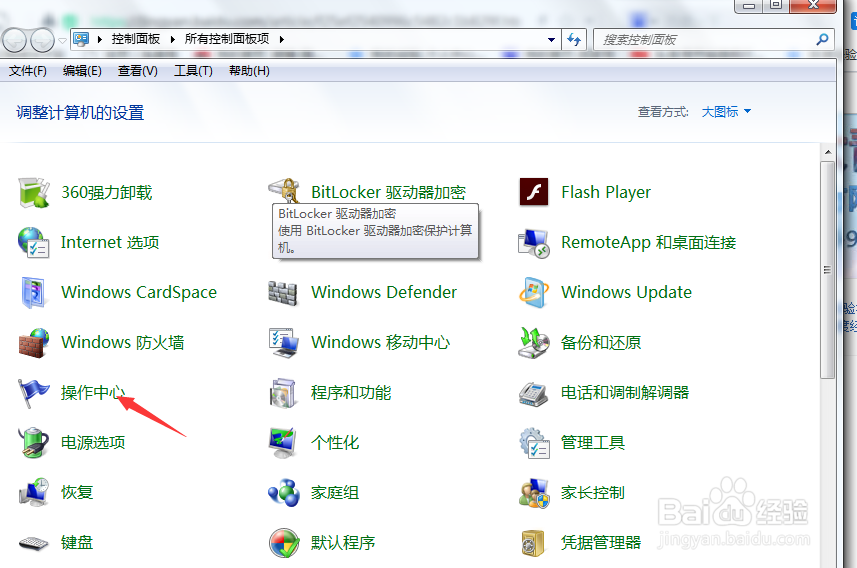The image size is (857, 568).
Task: Open the 文件(F) menu
Action: point(27,71)
